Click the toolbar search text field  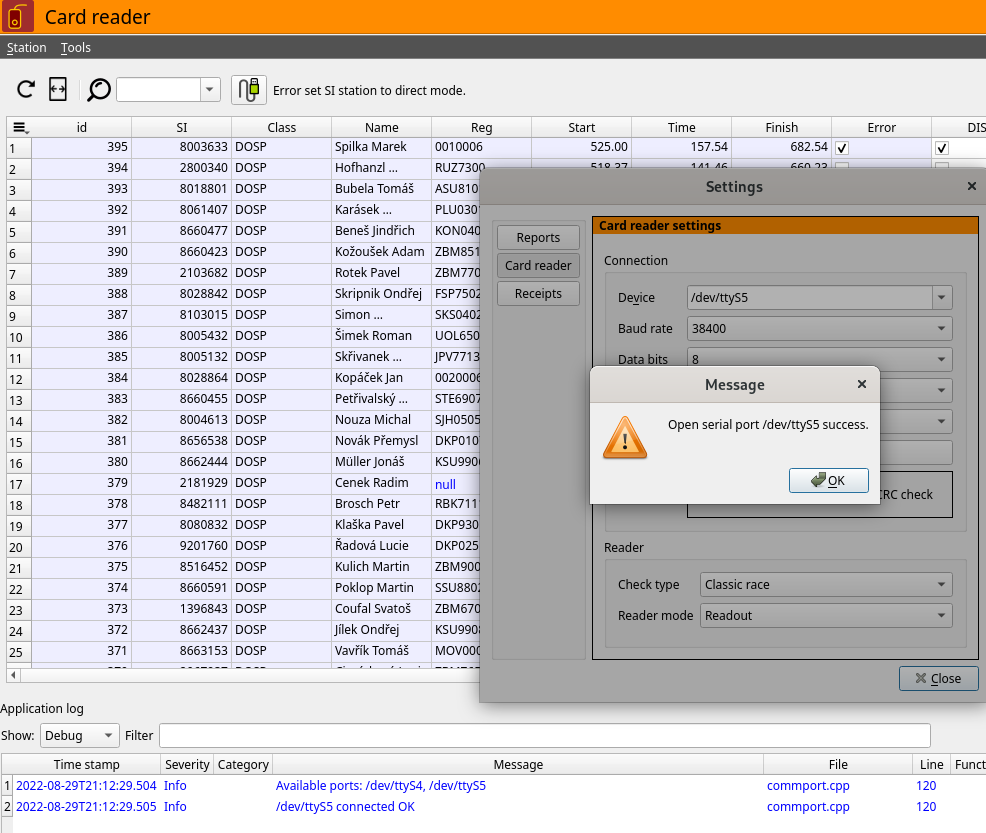pos(159,90)
